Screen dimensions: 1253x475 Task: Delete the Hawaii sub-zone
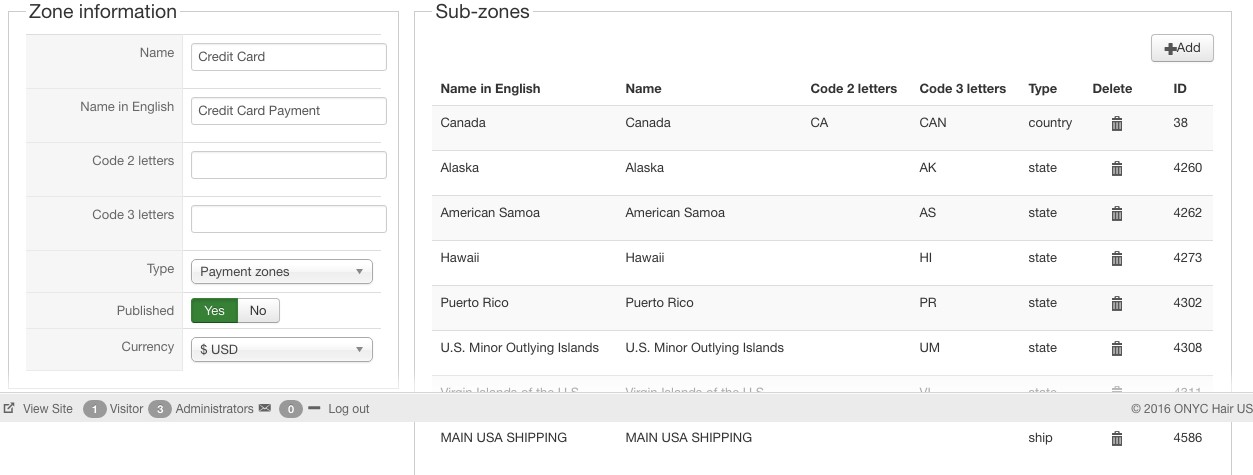pyautogui.click(x=1117, y=259)
